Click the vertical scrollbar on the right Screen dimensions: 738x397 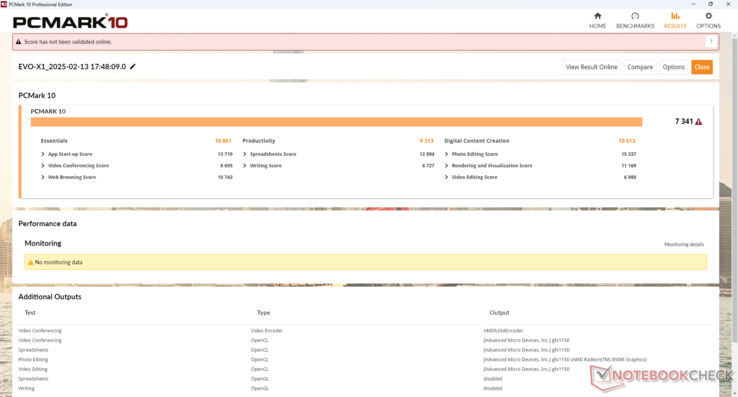[735, 212]
